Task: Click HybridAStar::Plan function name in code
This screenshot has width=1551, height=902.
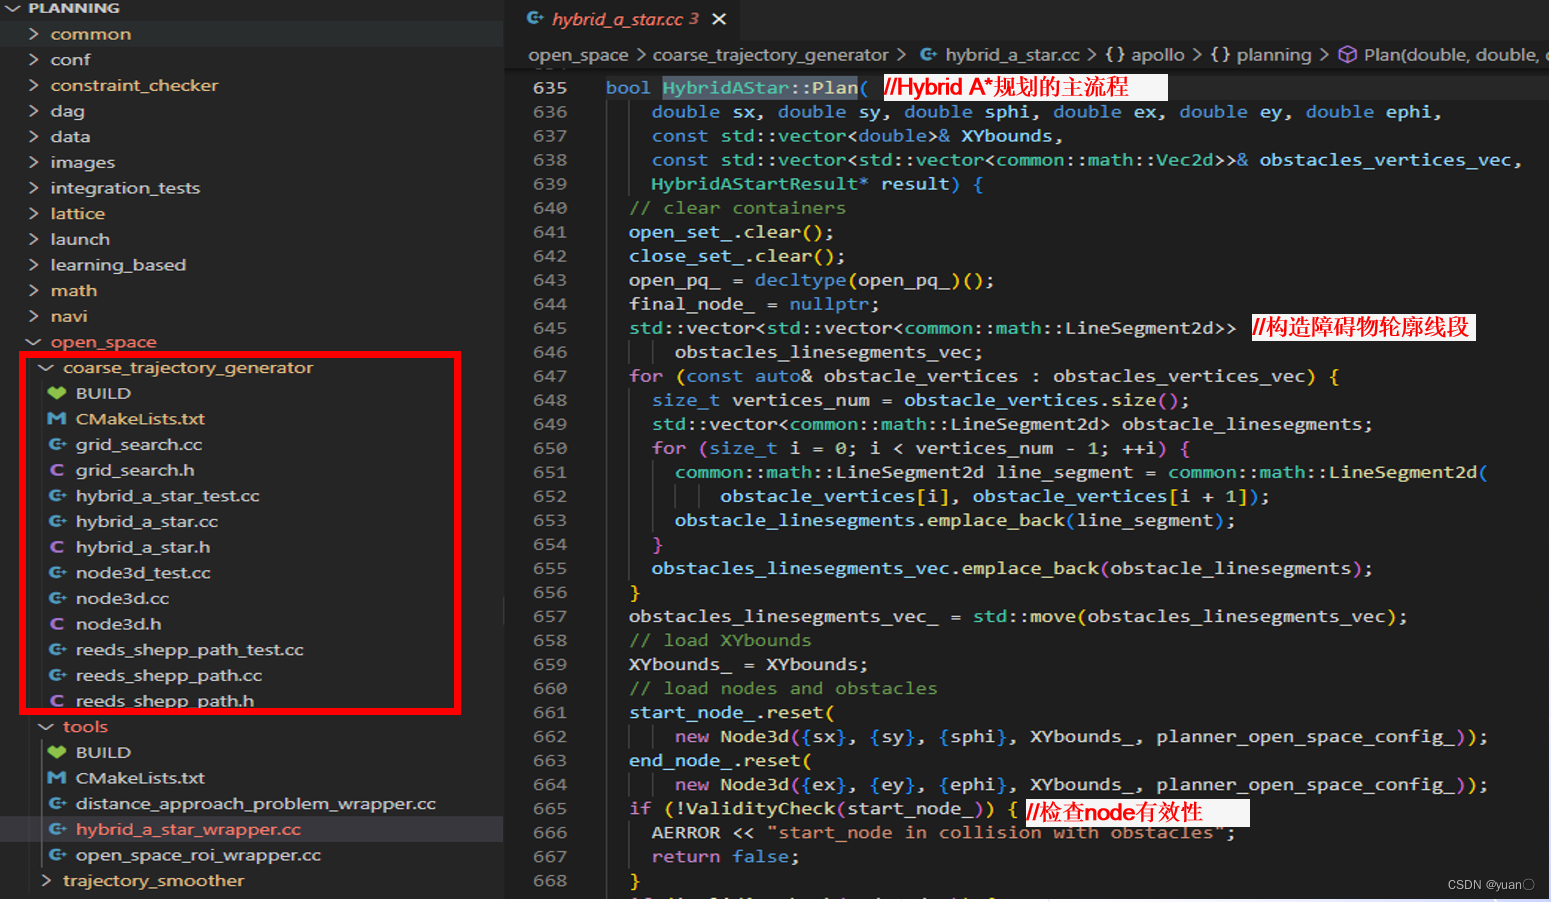Action: click(760, 88)
